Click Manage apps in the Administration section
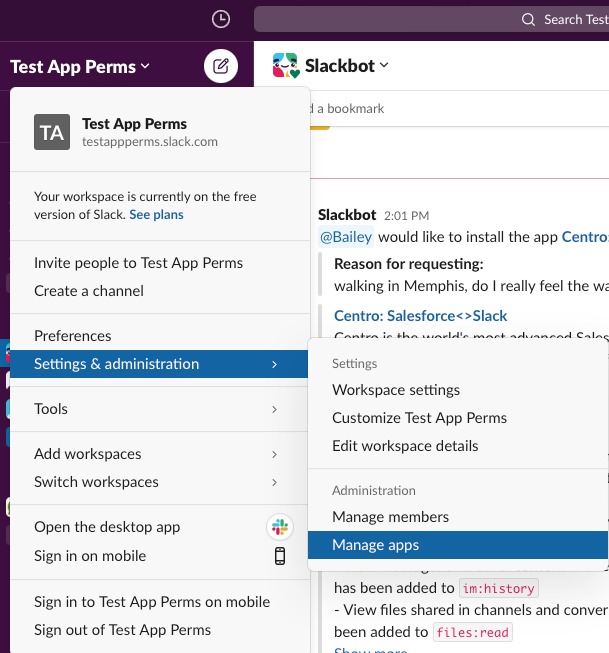 (458, 545)
